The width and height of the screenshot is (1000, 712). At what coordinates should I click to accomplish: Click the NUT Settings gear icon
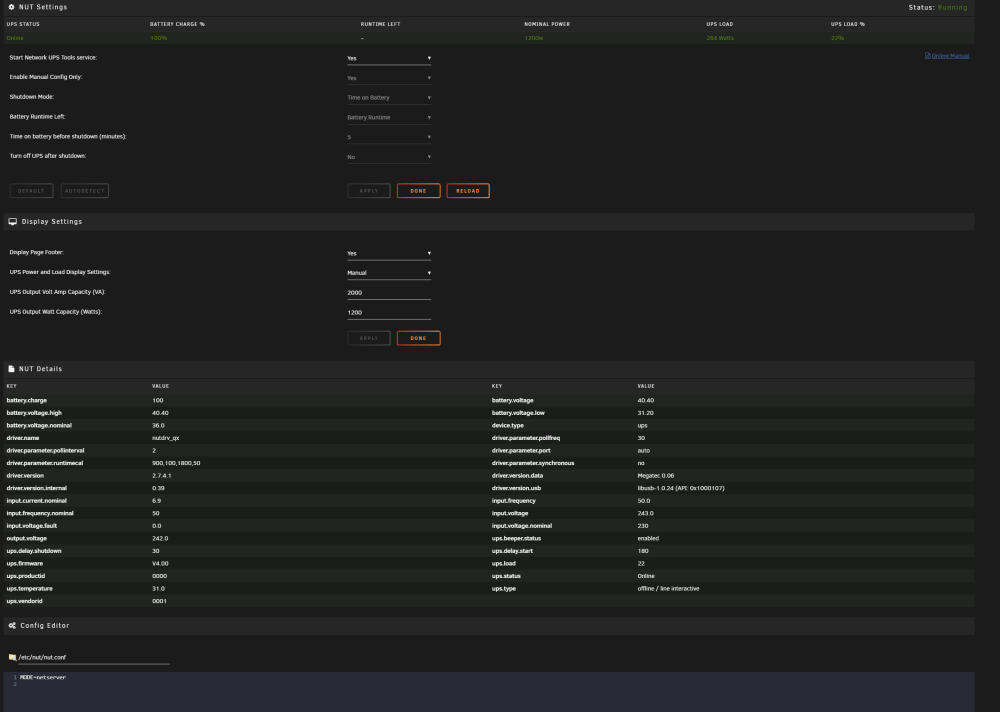tap(11, 7)
